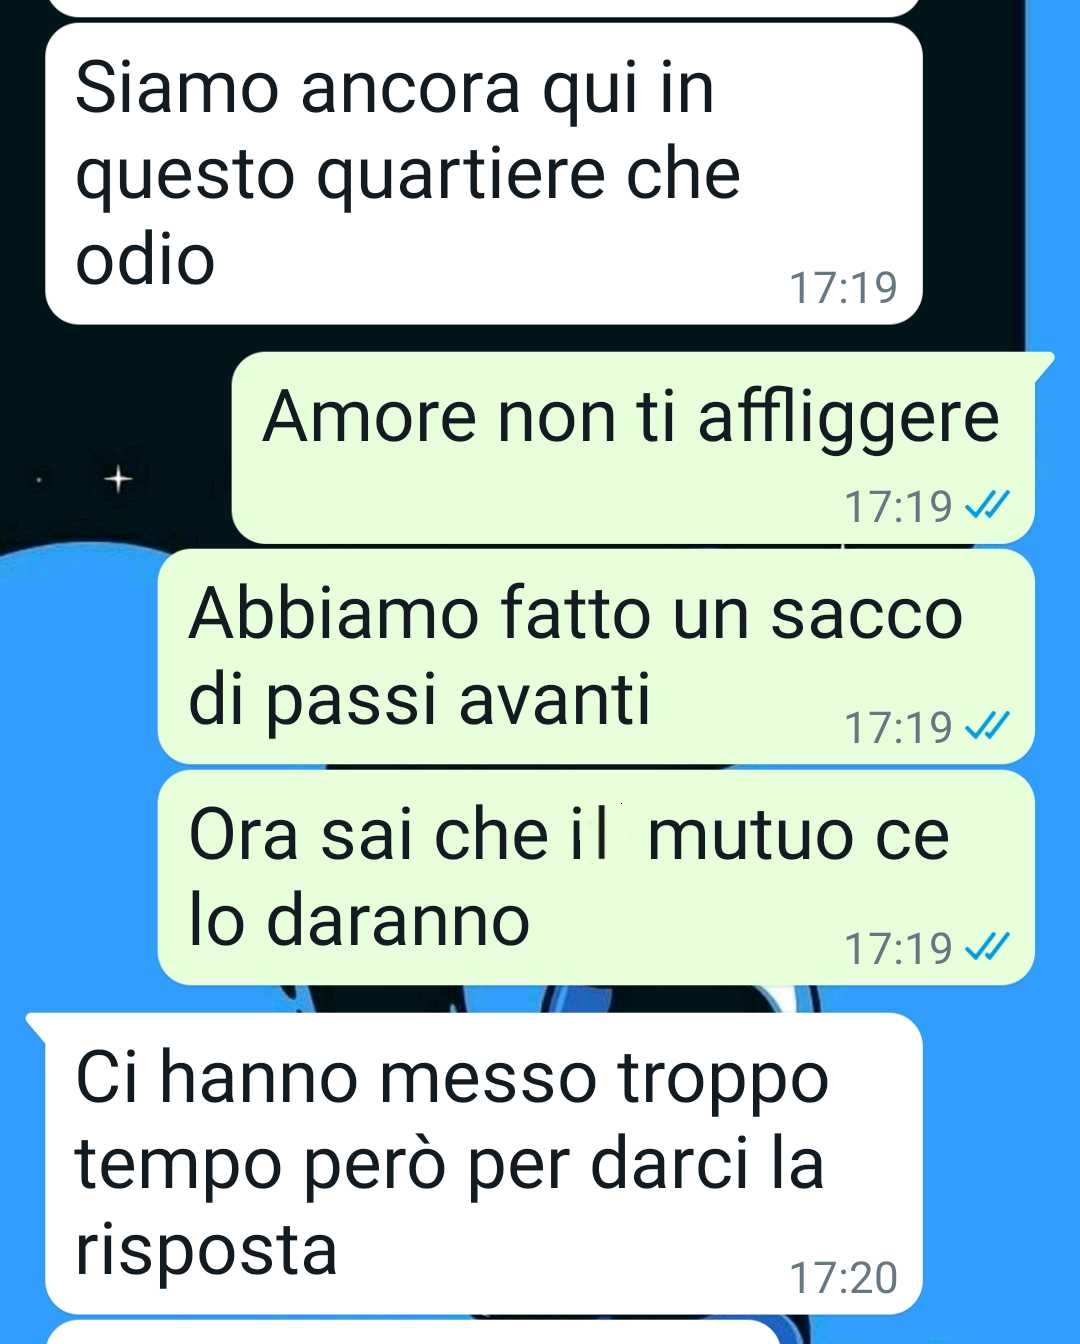
Task: Tap the 17:20 timestamp on 'risposta' message
Action: 843,1278
